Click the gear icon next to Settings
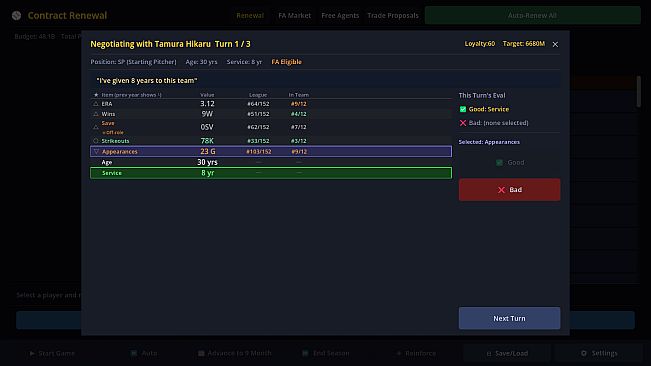 [584, 353]
